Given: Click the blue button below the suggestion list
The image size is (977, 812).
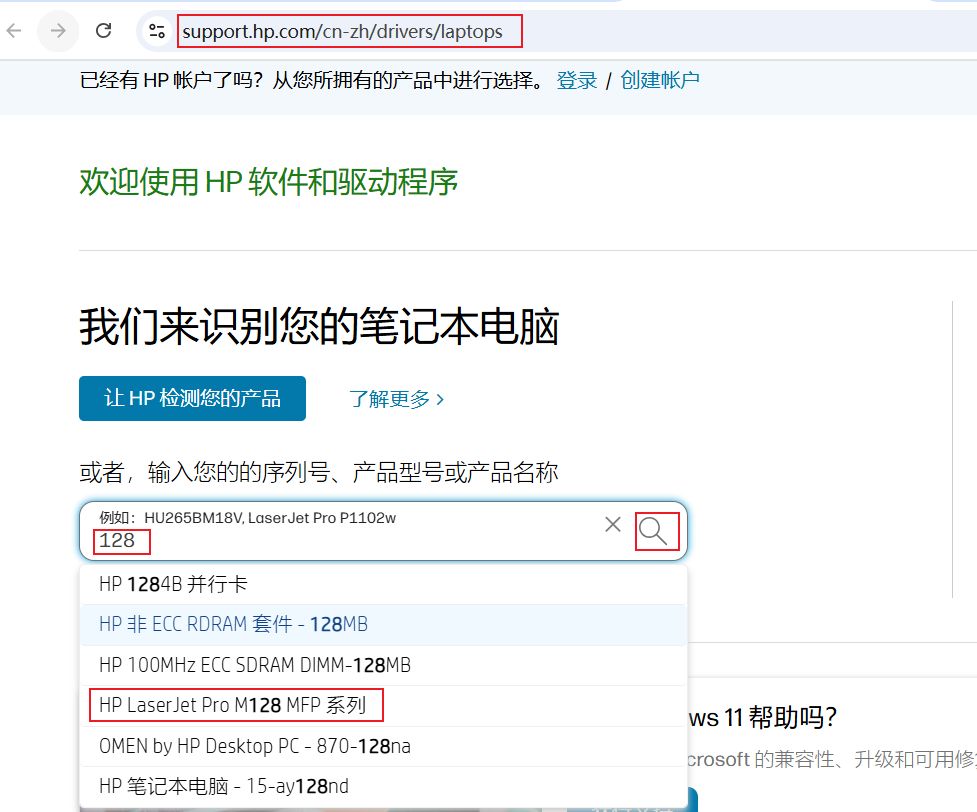Looking at the screenshot, I should pyautogui.click(x=632, y=803).
